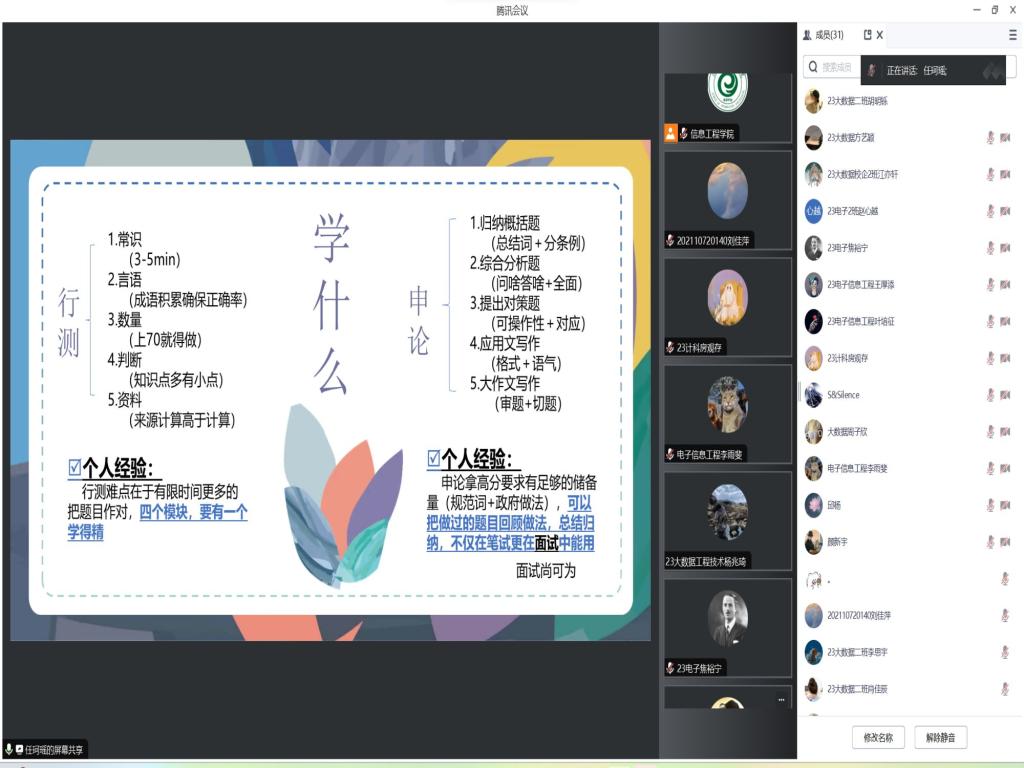Click microphone icon beside 23大数据二班李思宇
Image resolution: width=1024 pixels, height=768 pixels.
(1004, 652)
